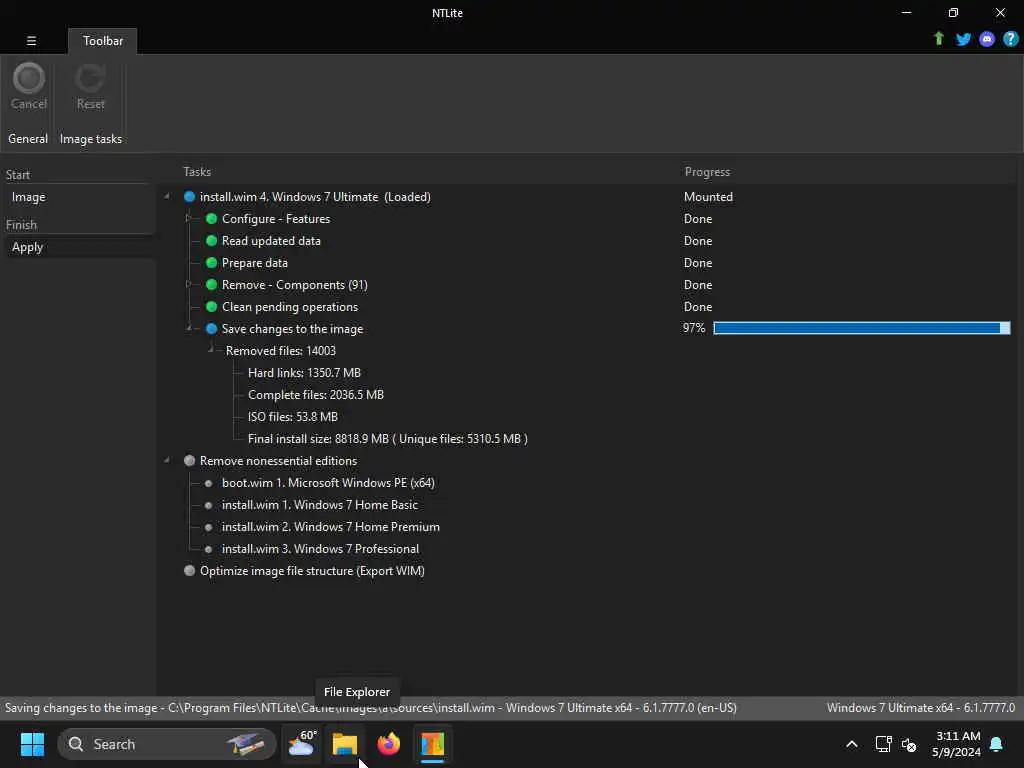
Task: Show hidden system tray icons
Action: click(852, 744)
